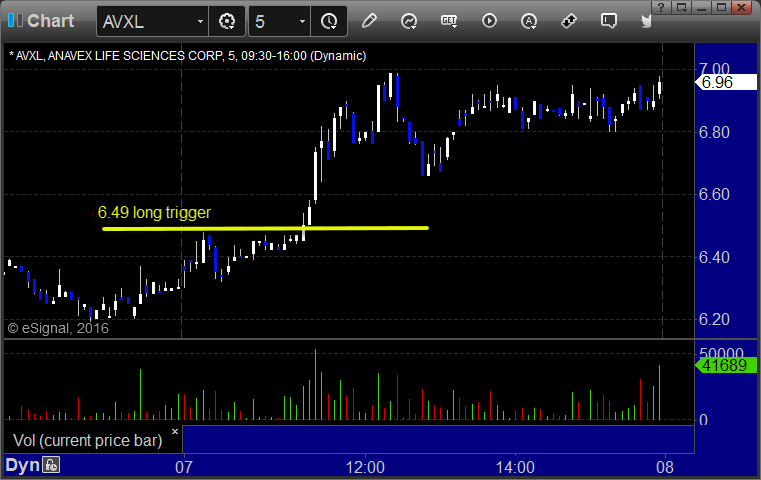Expand the 5-minute interval dropdown arrow
The image size is (761, 480).
click(x=302, y=22)
